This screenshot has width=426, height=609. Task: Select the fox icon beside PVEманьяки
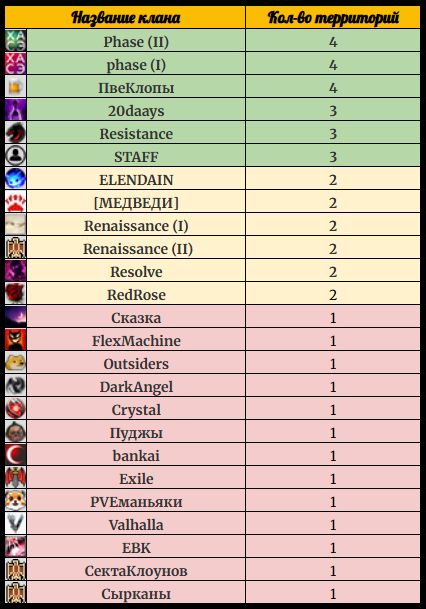click(16, 500)
